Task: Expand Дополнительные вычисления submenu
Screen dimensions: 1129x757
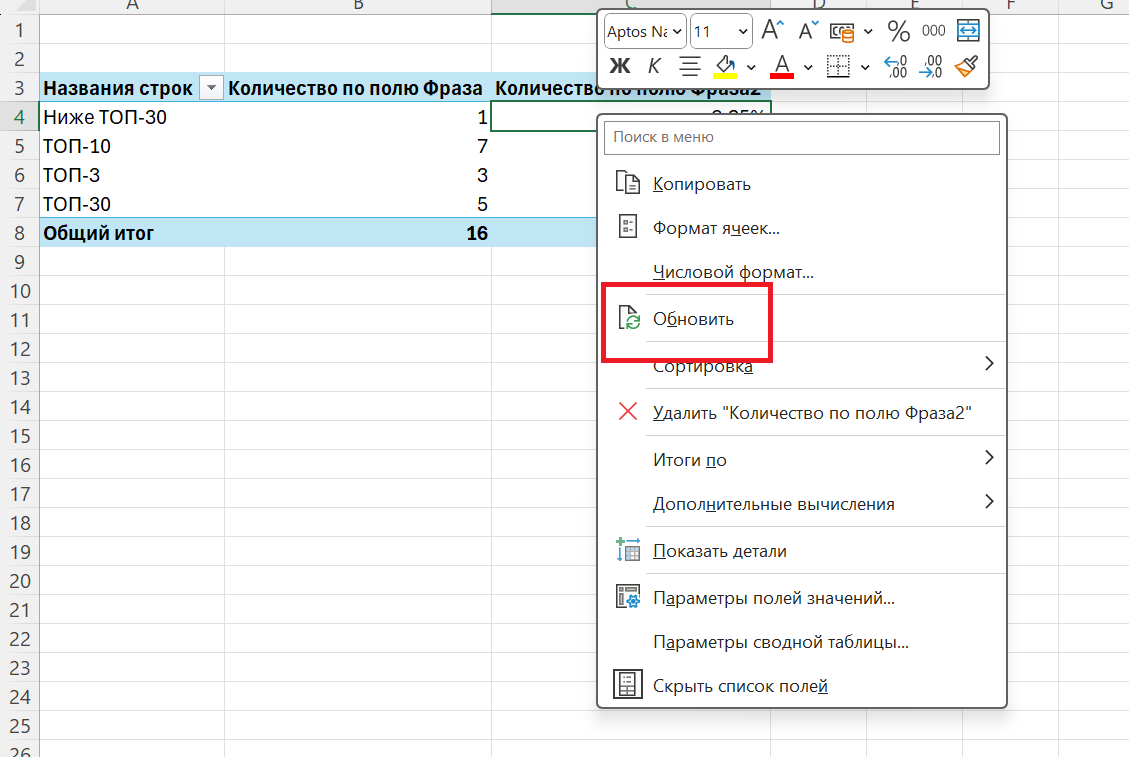Action: click(801, 503)
